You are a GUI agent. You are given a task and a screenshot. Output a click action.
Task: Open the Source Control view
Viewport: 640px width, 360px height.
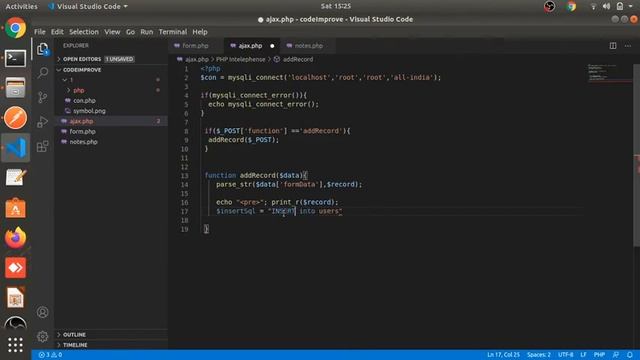click(42, 97)
